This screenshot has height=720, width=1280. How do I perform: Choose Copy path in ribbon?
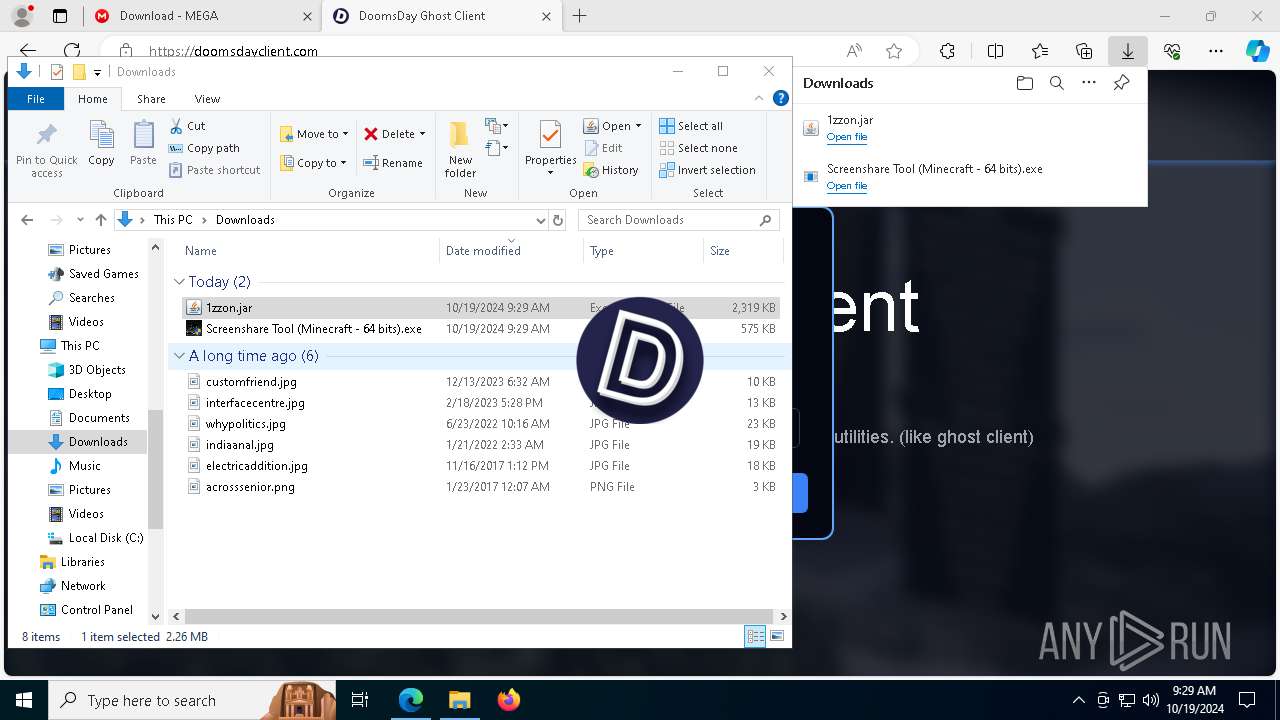[x=205, y=148]
